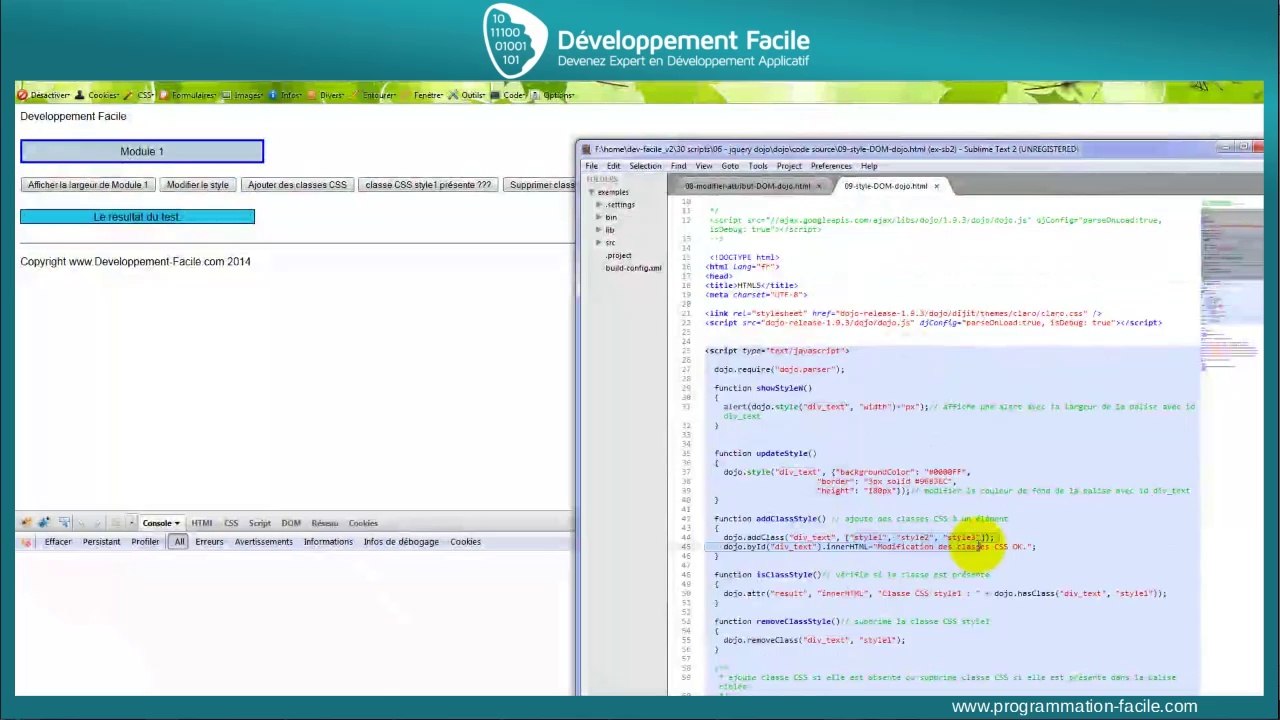The height and width of the screenshot is (720, 1280).
Task: Open the Formulaires dropdown menu
Action: [x=189, y=95]
